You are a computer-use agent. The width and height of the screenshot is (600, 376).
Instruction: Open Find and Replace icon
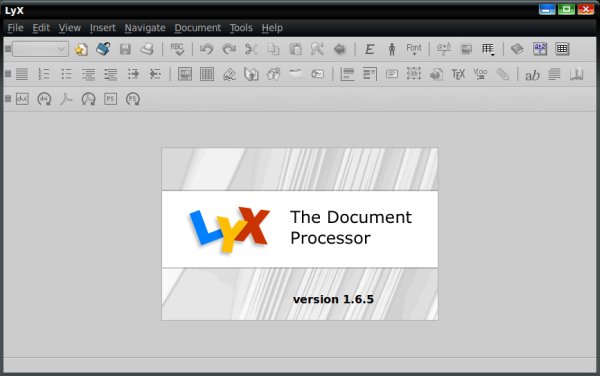(x=317, y=49)
